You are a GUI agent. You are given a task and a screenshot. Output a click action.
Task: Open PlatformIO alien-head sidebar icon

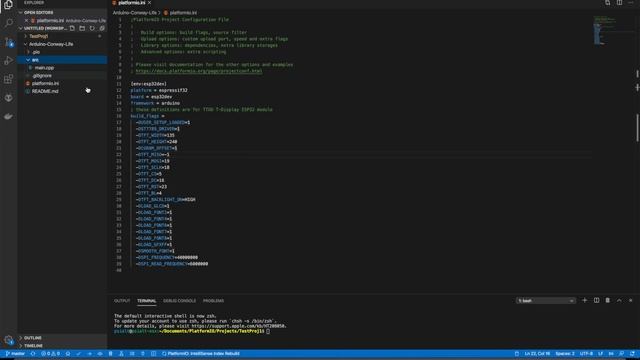(x=8, y=98)
